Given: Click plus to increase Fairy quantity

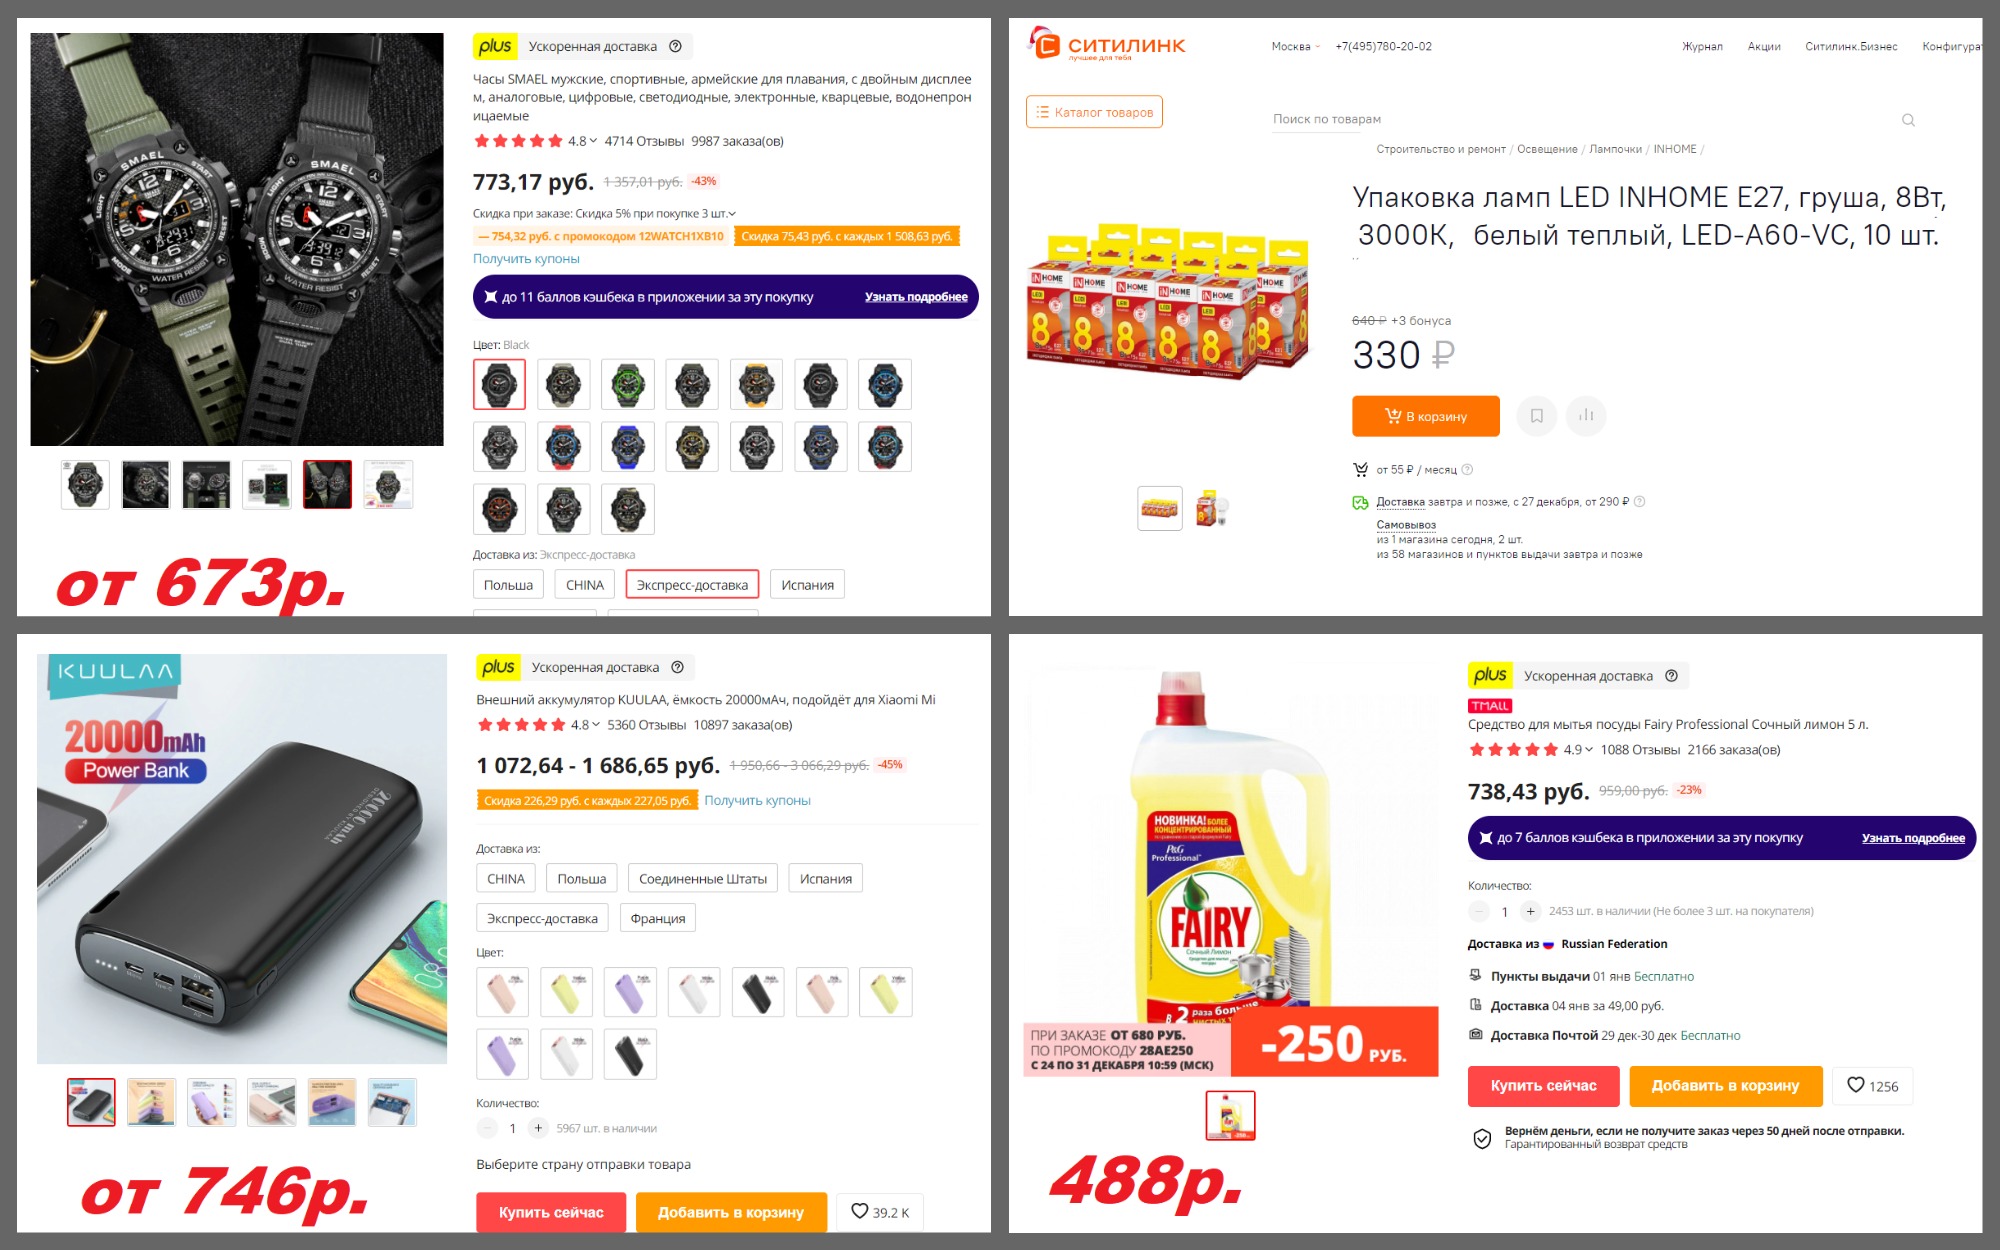Looking at the screenshot, I should pyautogui.click(x=1530, y=911).
